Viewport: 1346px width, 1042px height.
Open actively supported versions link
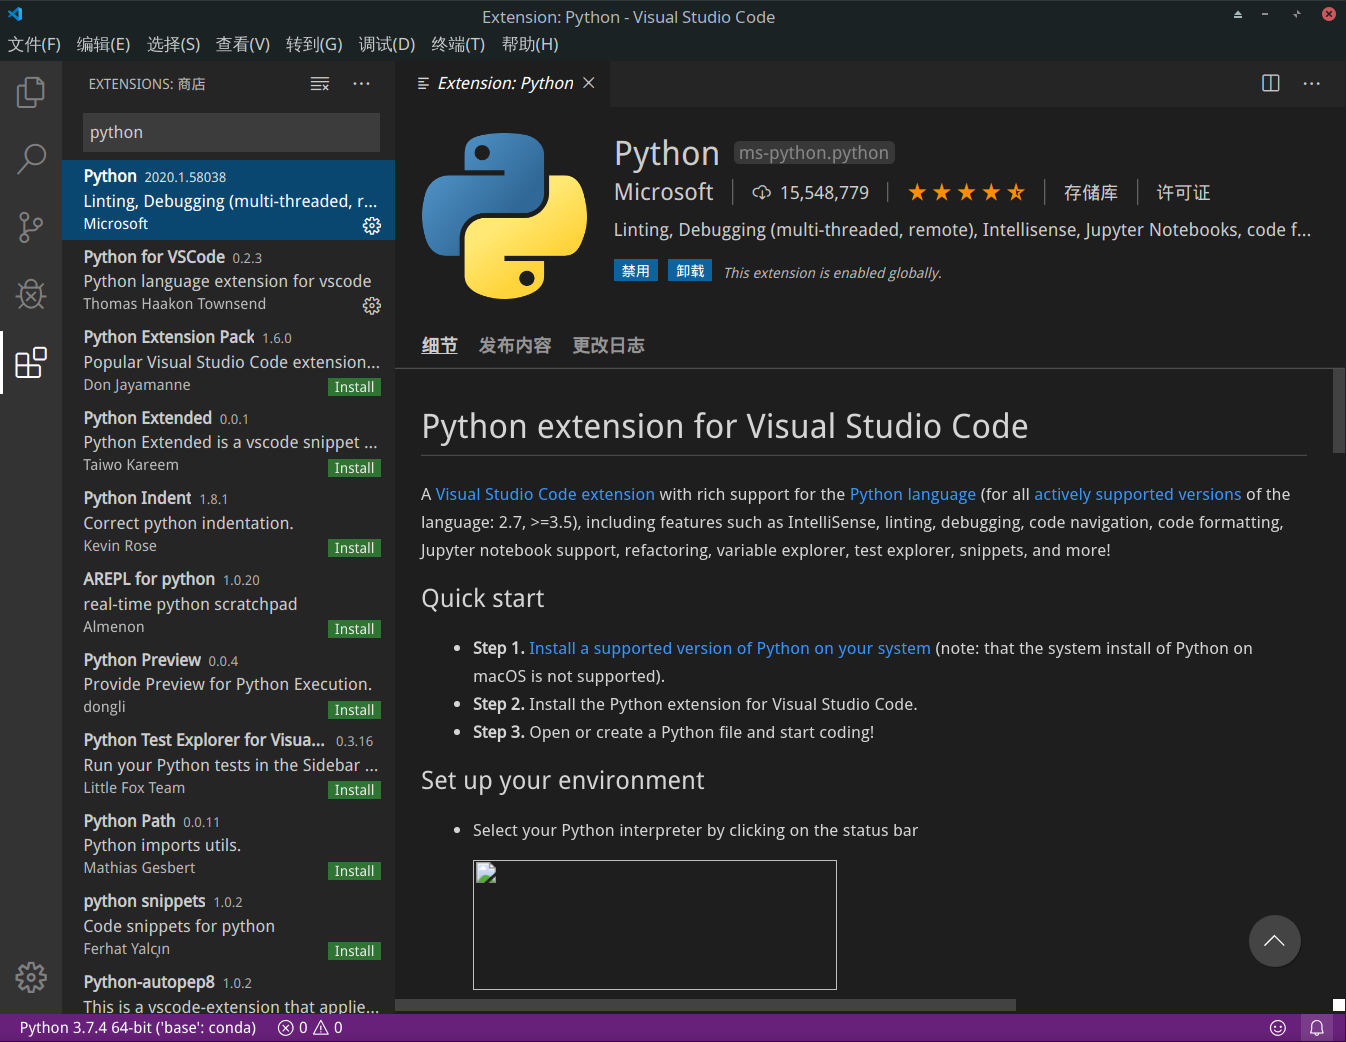[1138, 494]
